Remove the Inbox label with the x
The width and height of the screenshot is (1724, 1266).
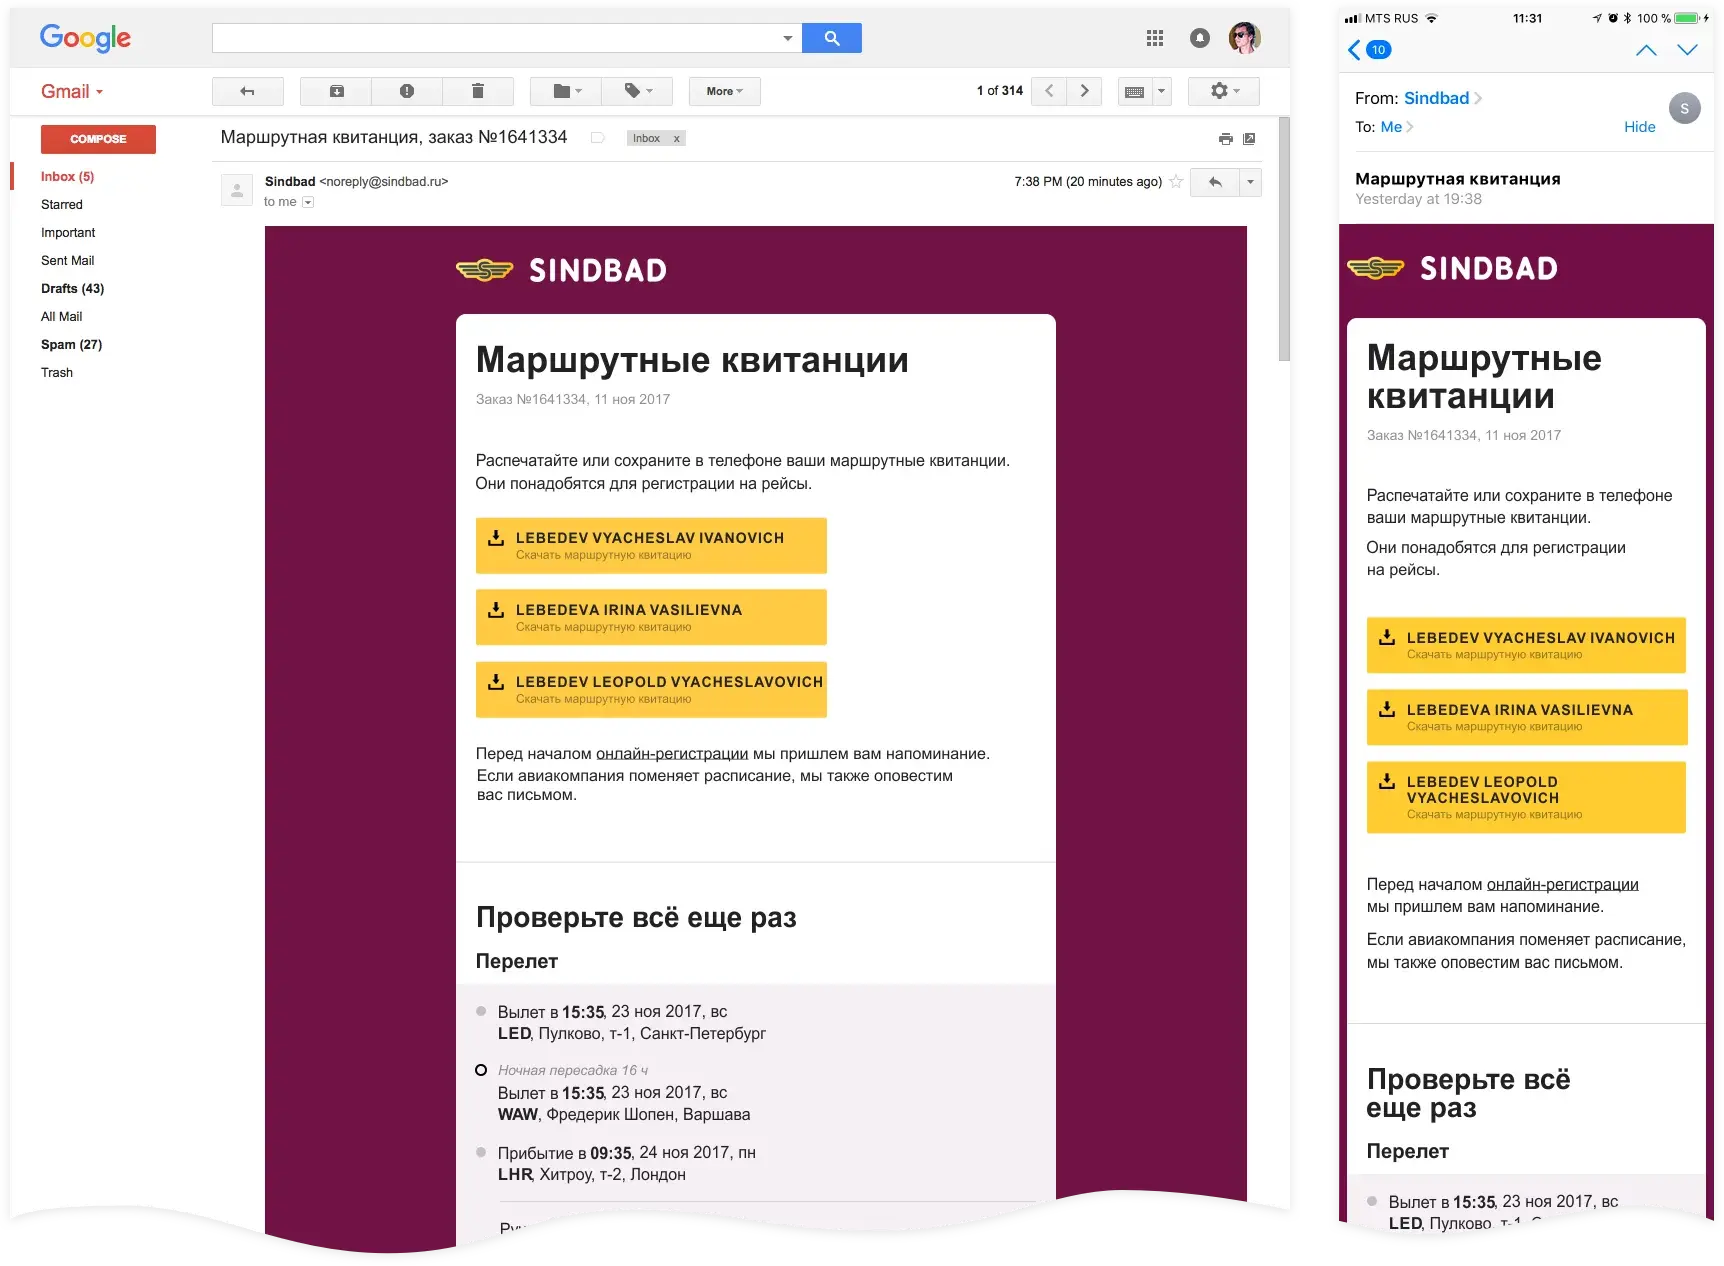(x=677, y=139)
